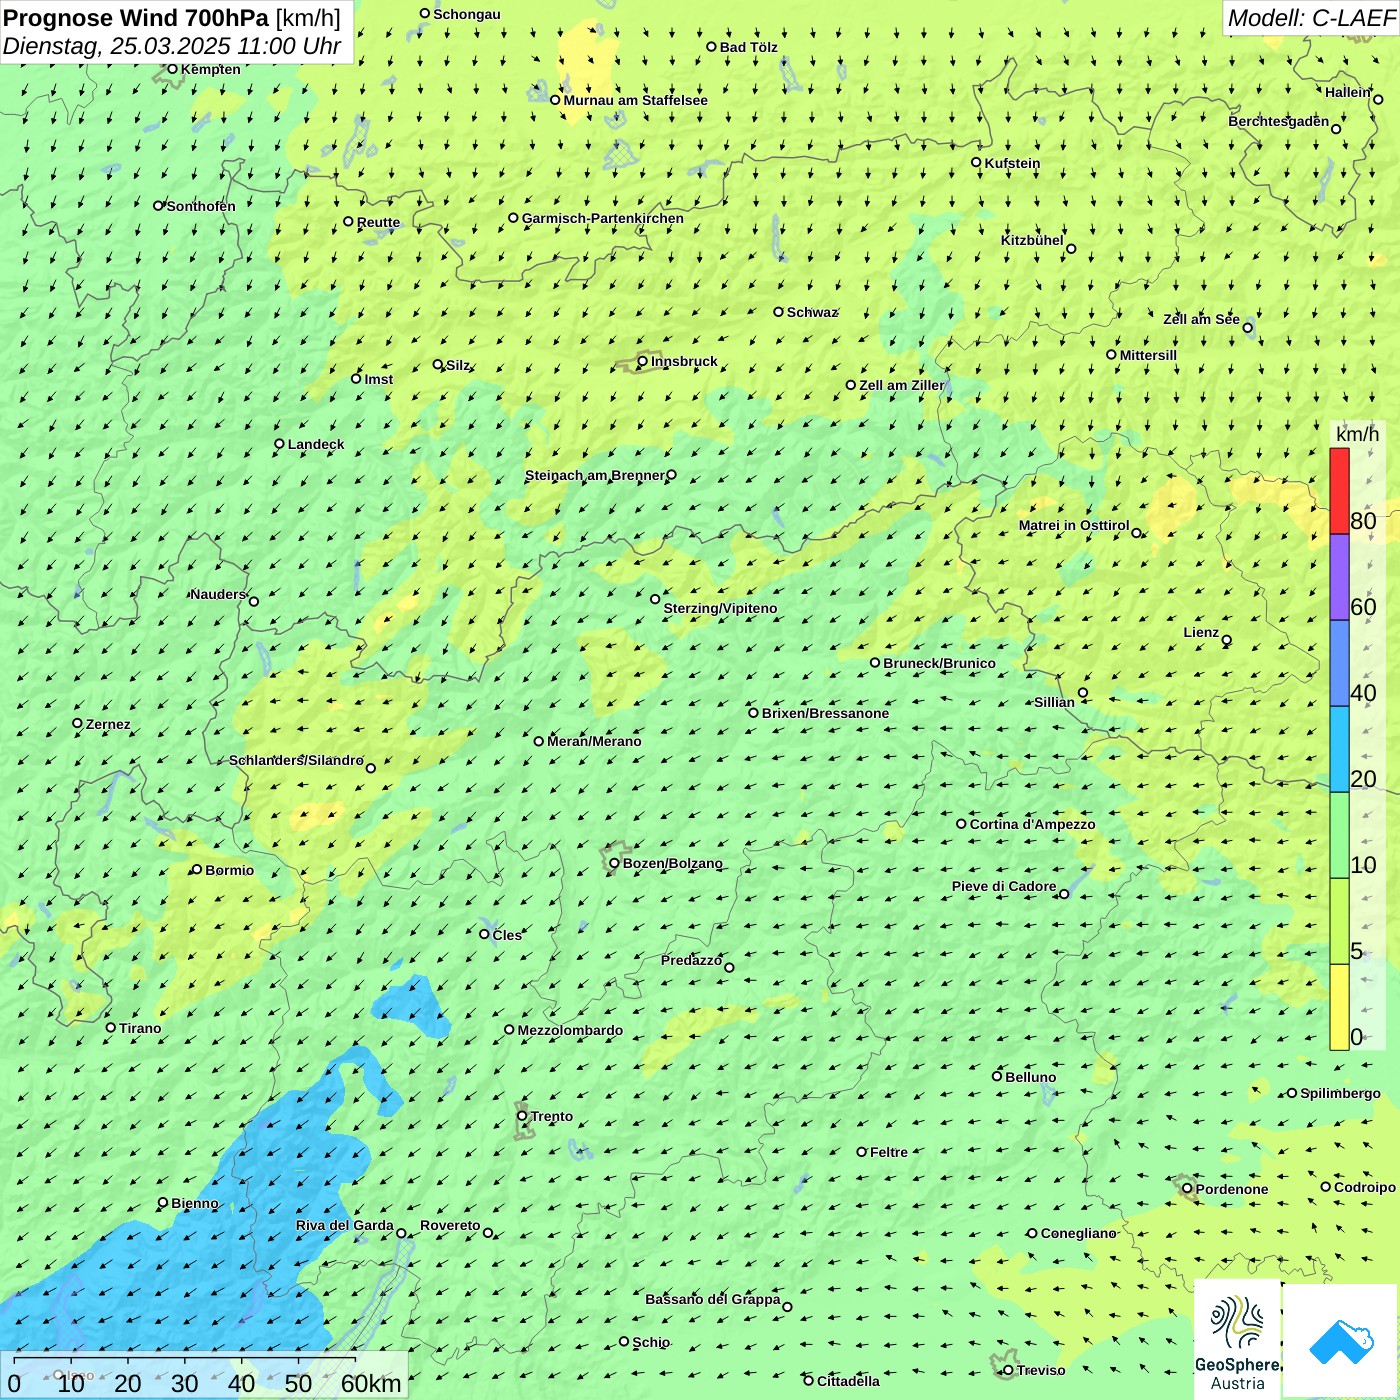The height and width of the screenshot is (1400, 1400).
Task: Click the 'Berchtesgaden' label
Action: (1279, 121)
